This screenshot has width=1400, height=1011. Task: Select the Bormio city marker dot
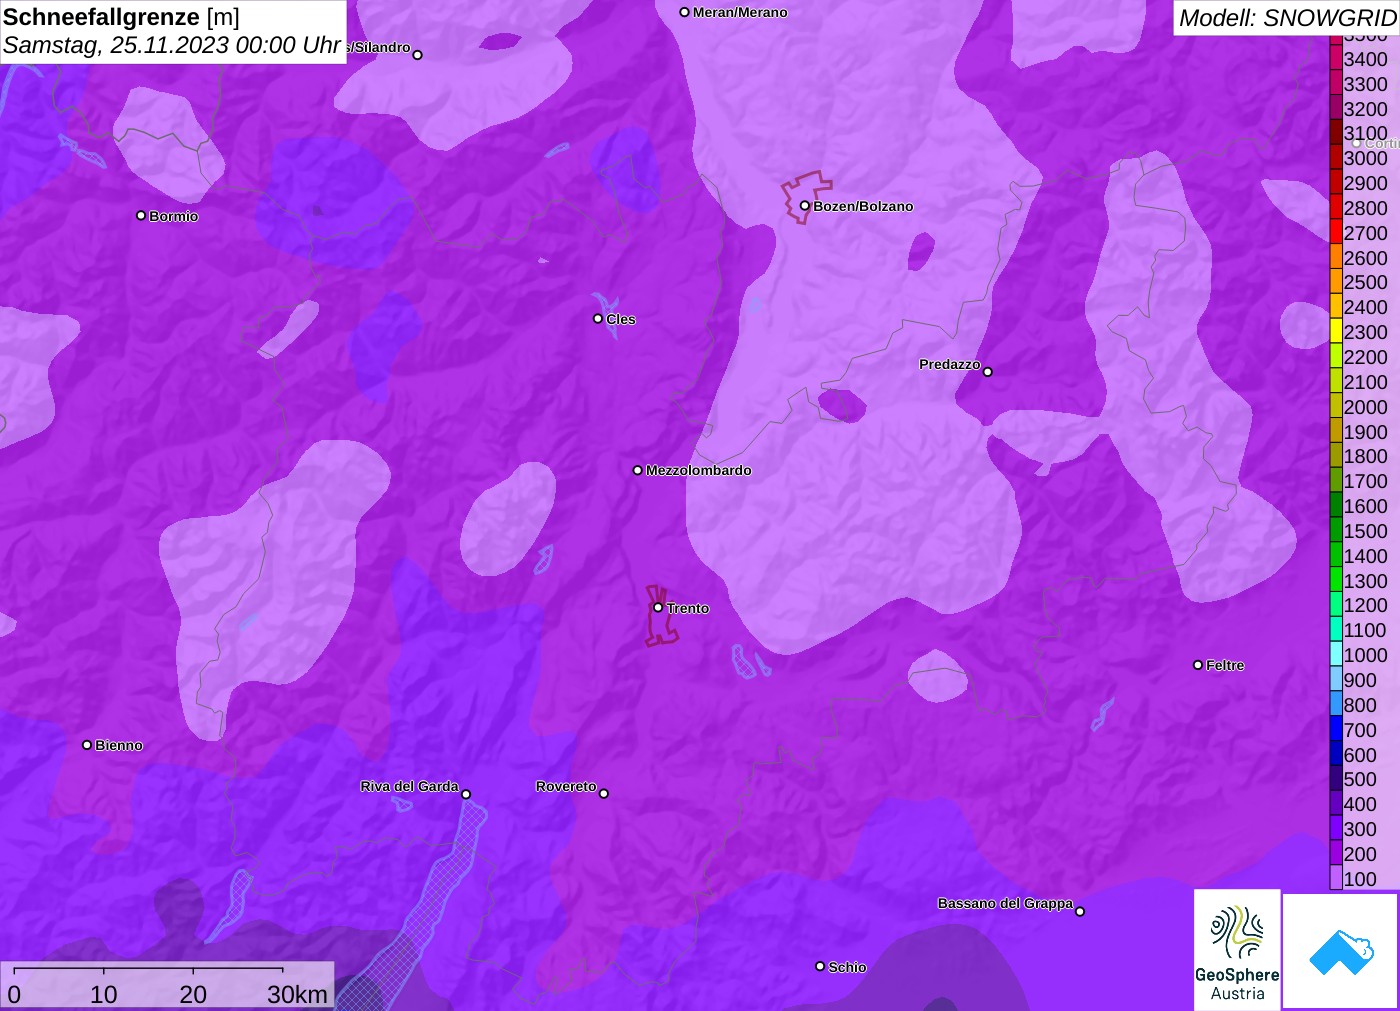(x=141, y=216)
